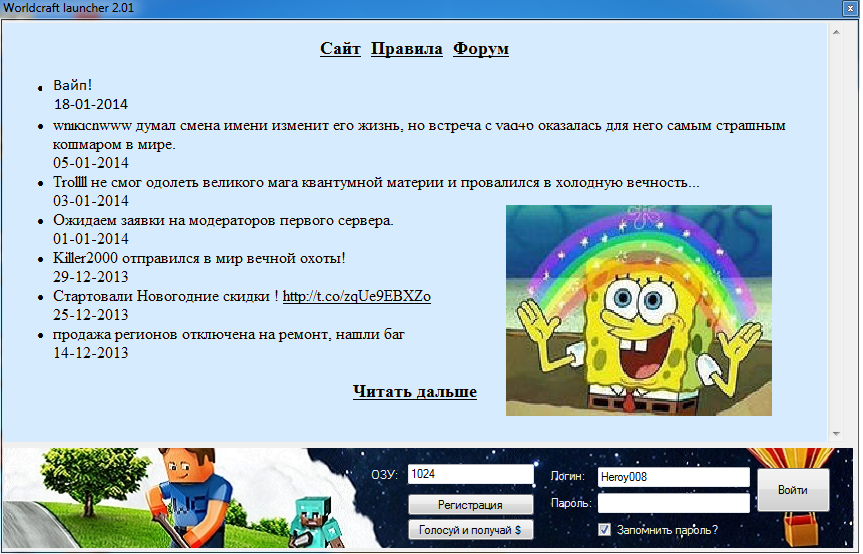Click the Голосуй и получай $ button
Screen dimensions: 863x554
click(471, 530)
